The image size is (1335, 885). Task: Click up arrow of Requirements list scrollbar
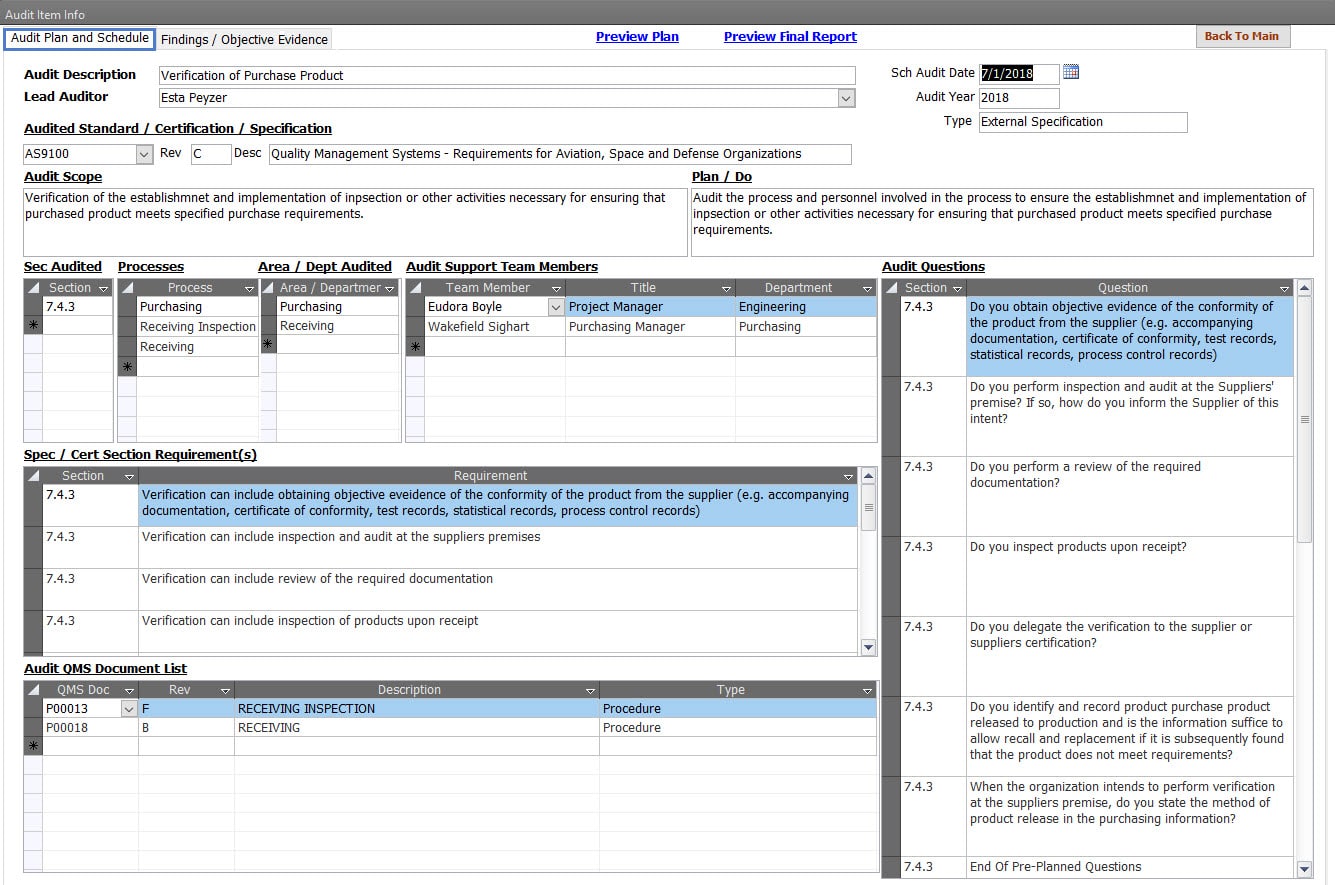coord(868,477)
